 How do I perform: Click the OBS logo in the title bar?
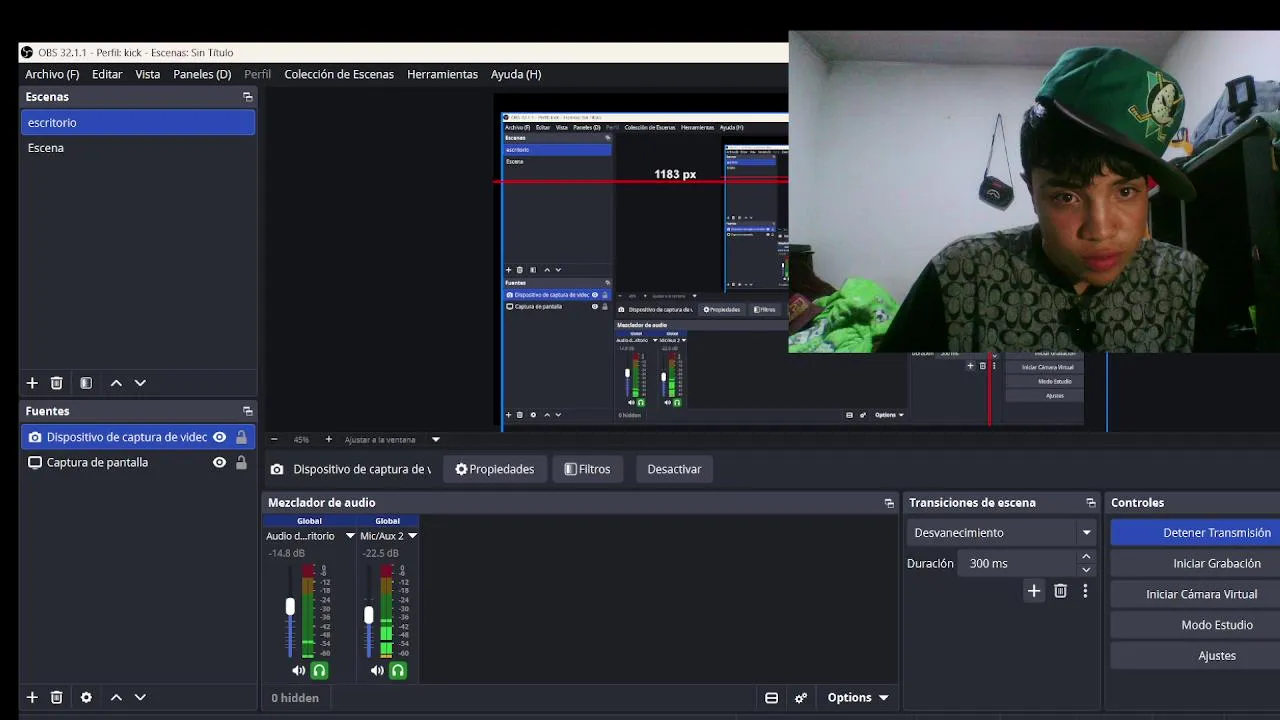27,52
